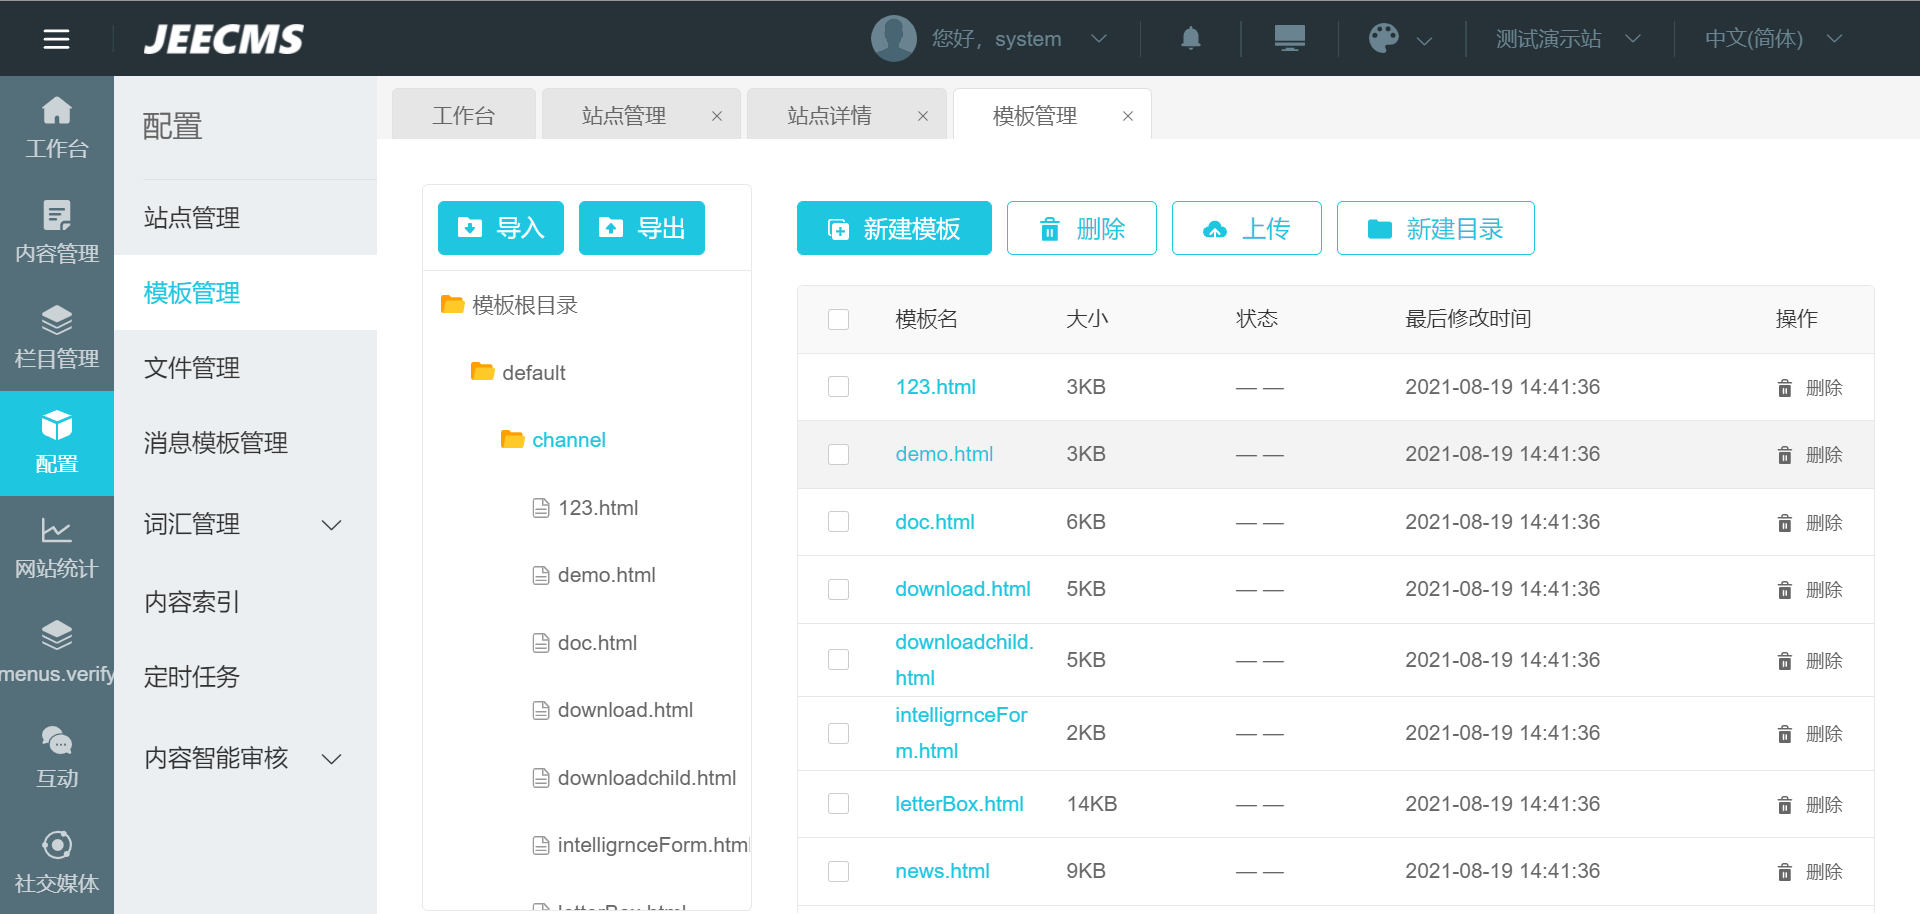The width and height of the screenshot is (1920, 914).
Task: Click the desktop monitor icon in header
Action: (x=1289, y=39)
